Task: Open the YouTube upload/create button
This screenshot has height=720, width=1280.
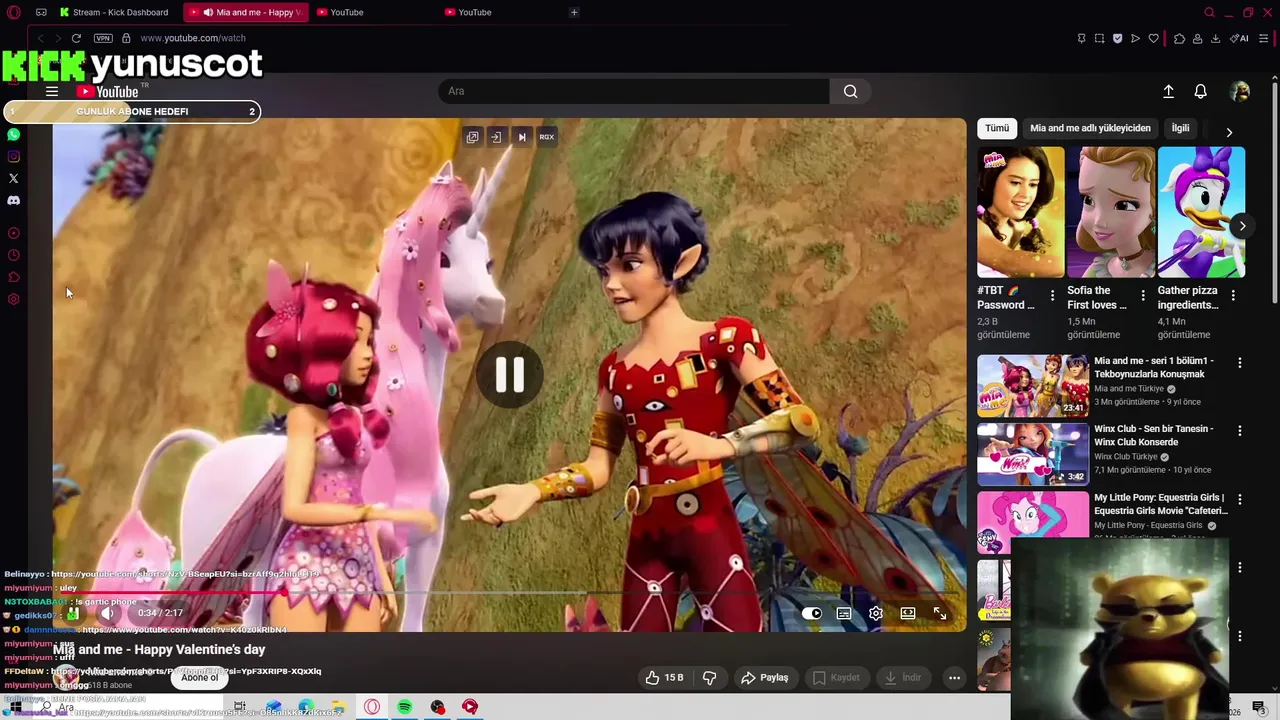Action: tap(1168, 91)
